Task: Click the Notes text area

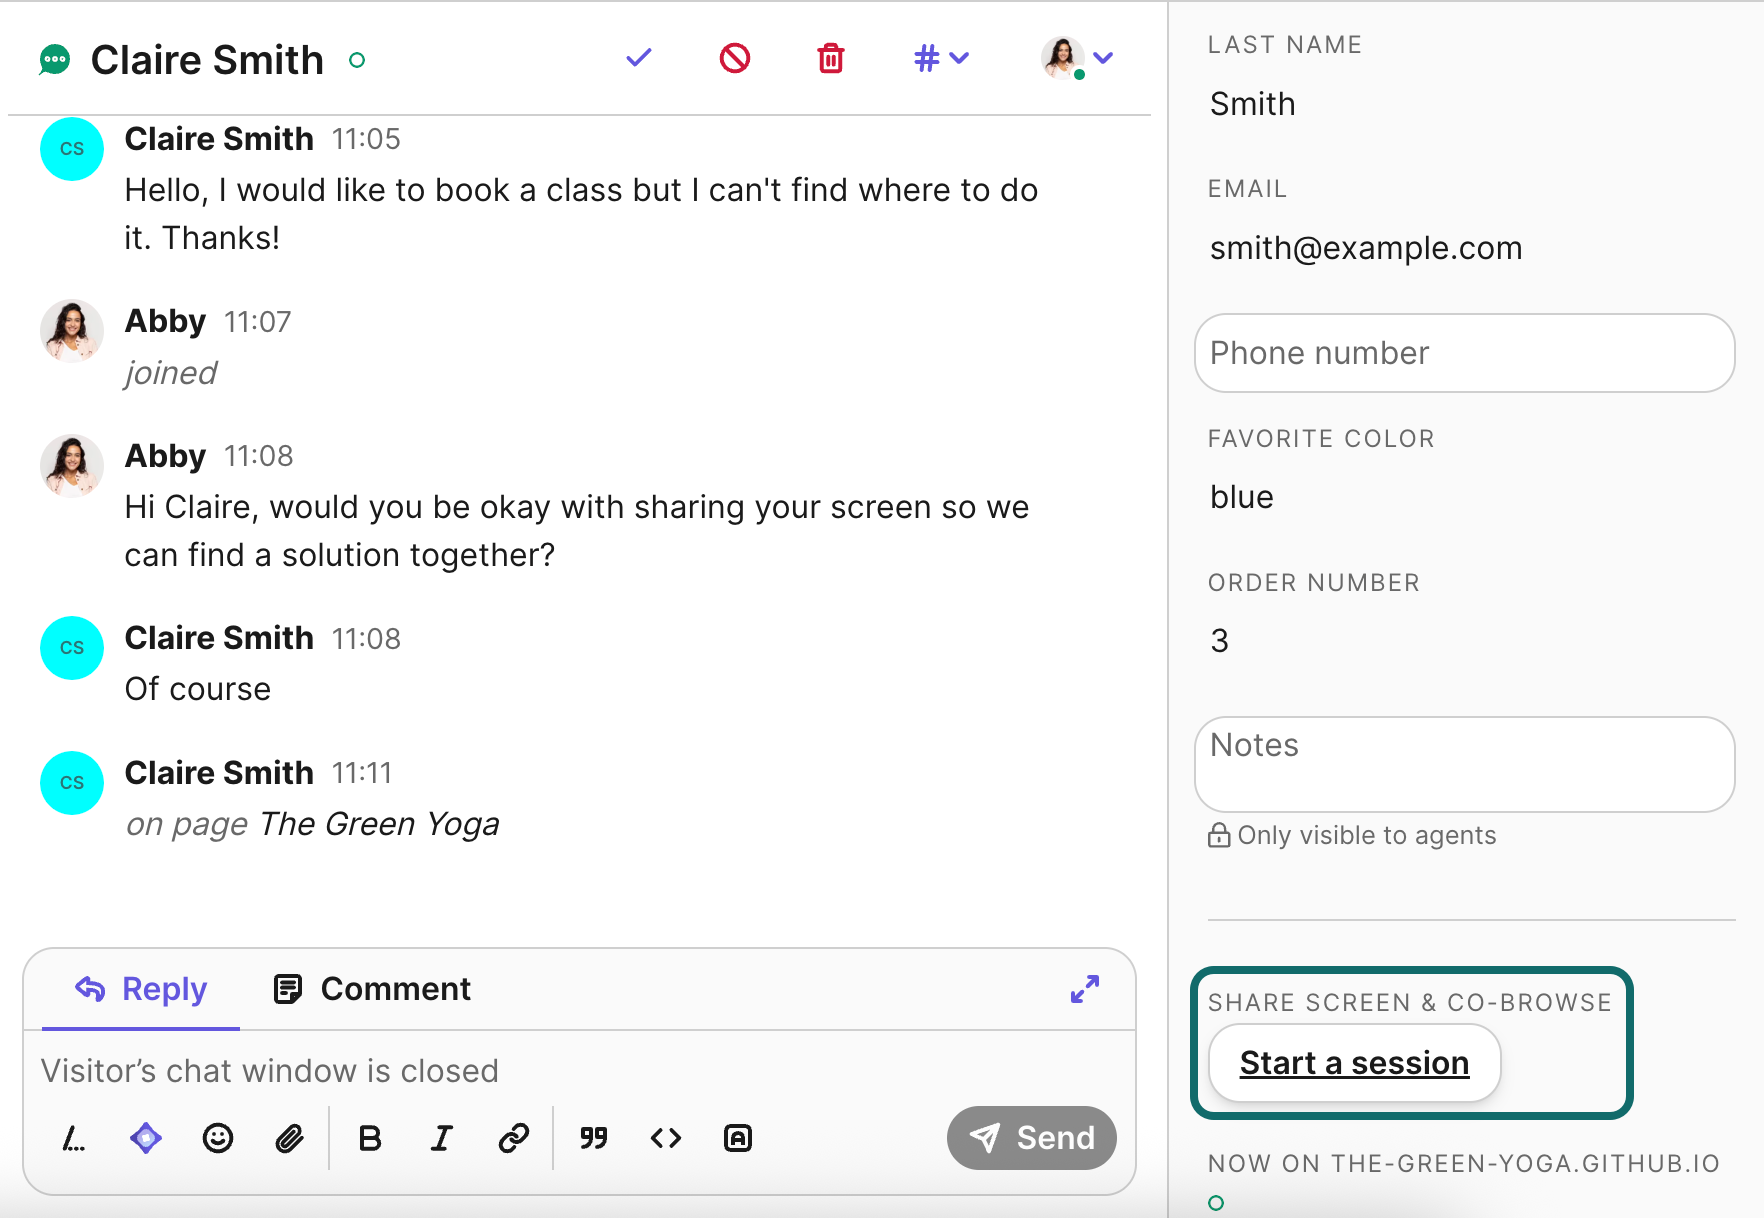Action: (x=1464, y=764)
